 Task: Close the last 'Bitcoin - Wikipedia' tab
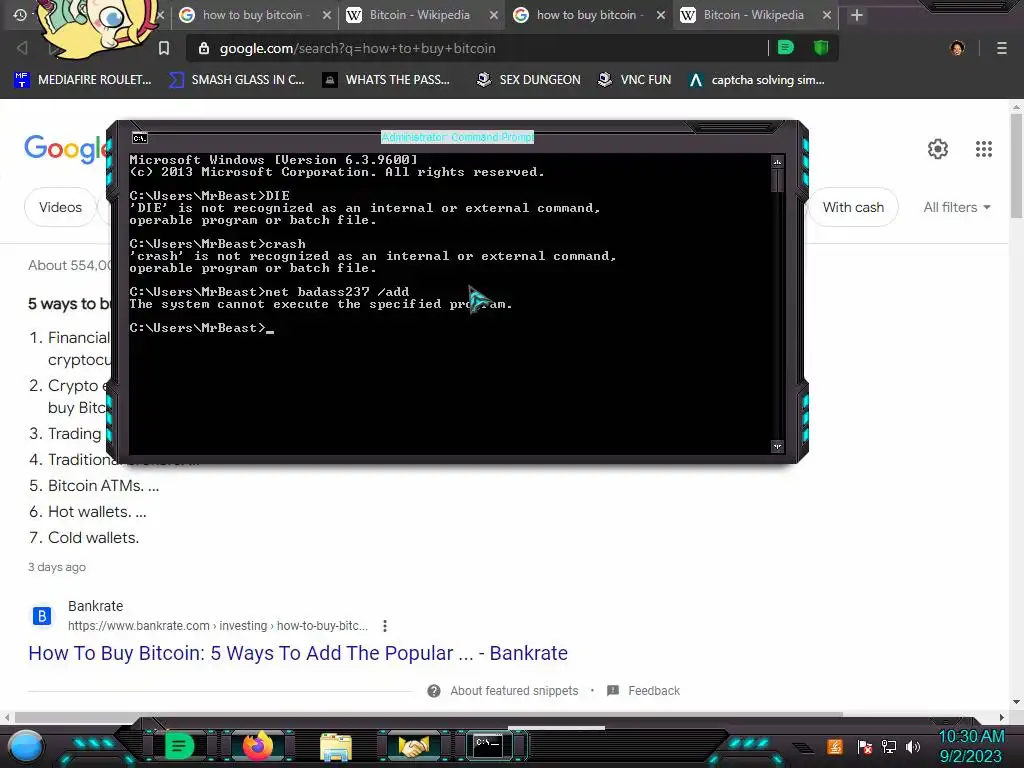point(827,15)
